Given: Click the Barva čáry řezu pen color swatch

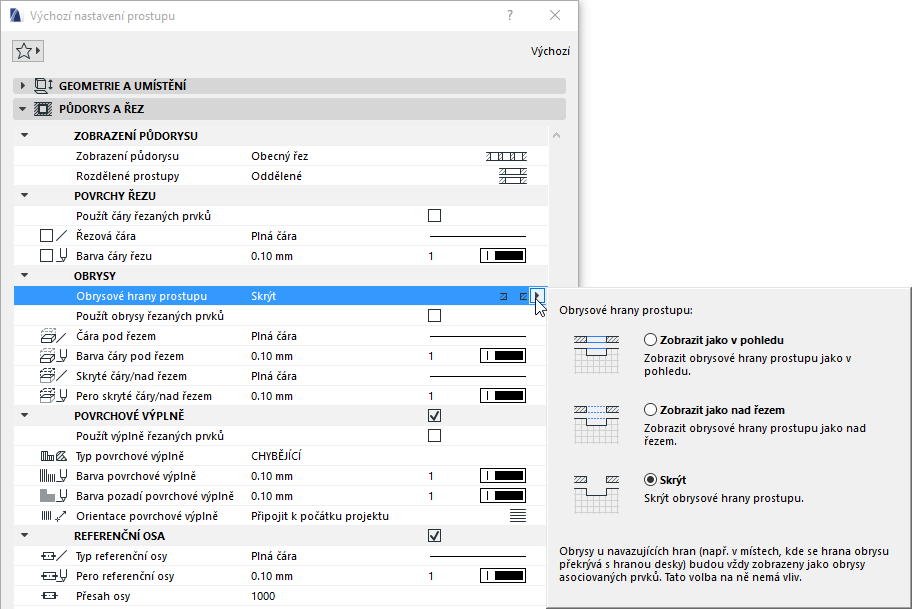Looking at the screenshot, I should tap(503, 256).
